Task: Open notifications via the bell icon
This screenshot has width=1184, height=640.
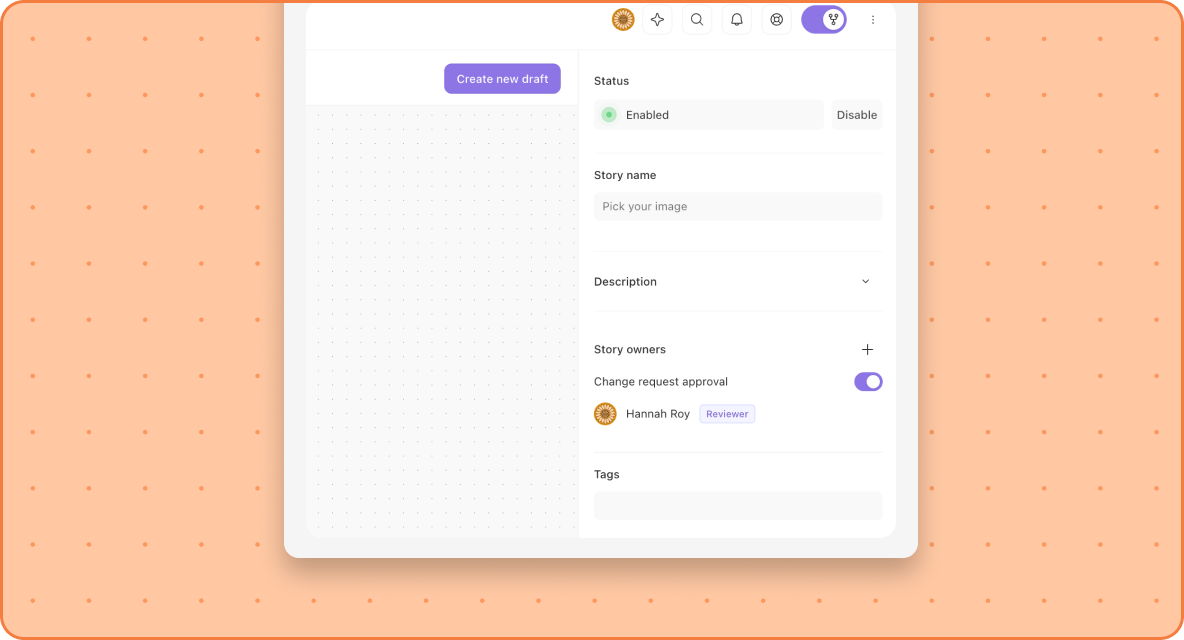Action: tap(737, 20)
